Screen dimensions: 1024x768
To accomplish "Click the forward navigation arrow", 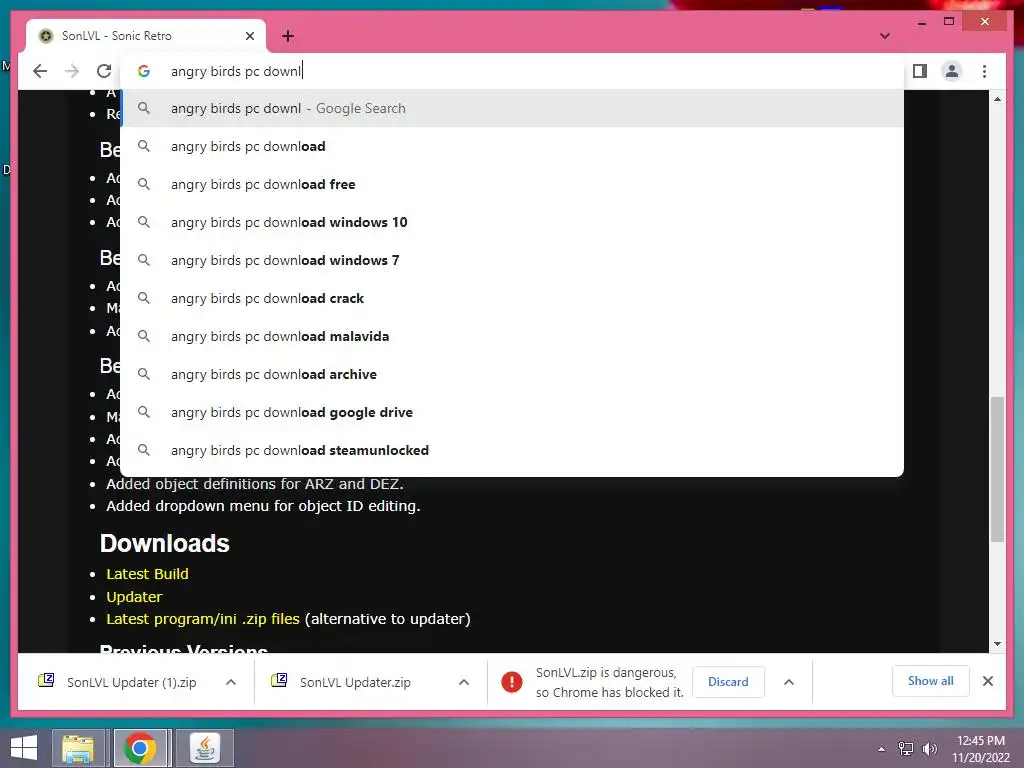I will click(x=72, y=71).
